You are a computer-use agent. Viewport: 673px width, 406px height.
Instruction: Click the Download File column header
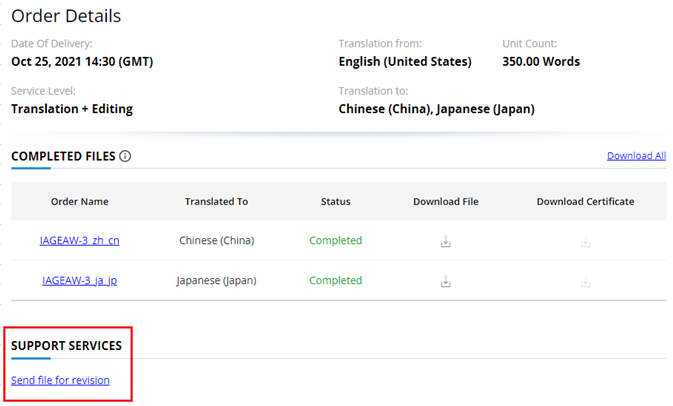coord(446,201)
